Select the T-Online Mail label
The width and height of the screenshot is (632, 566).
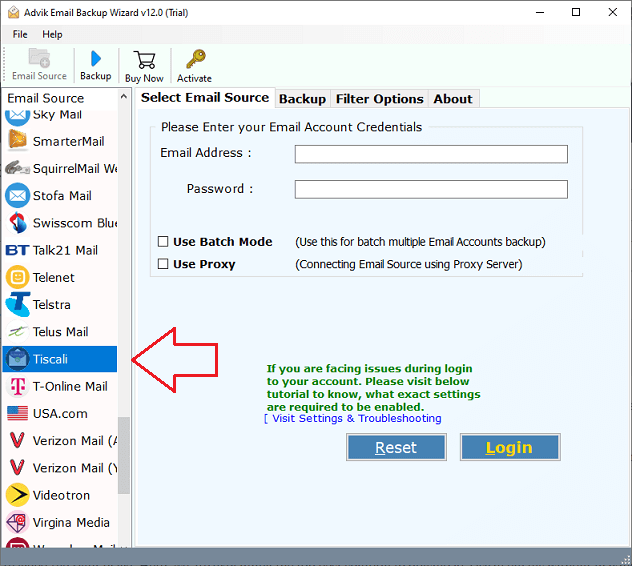click(x=70, y=386)
